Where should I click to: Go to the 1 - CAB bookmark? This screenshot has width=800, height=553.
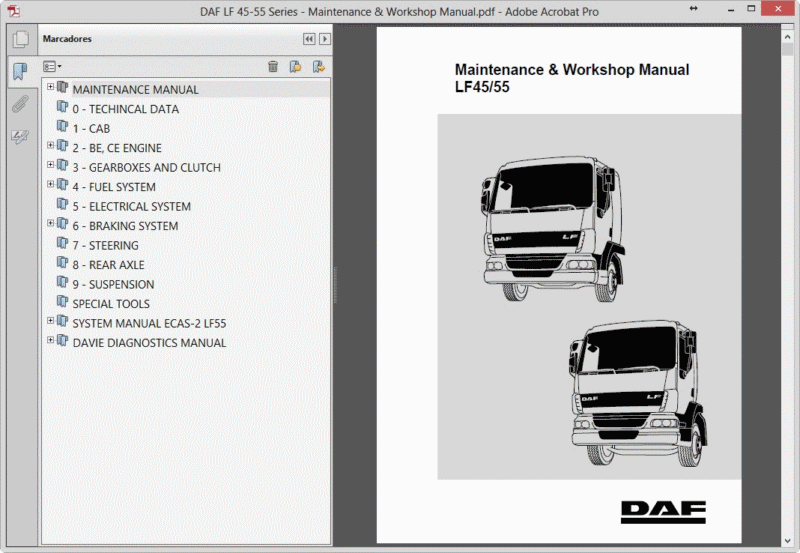tap(91, 129)
